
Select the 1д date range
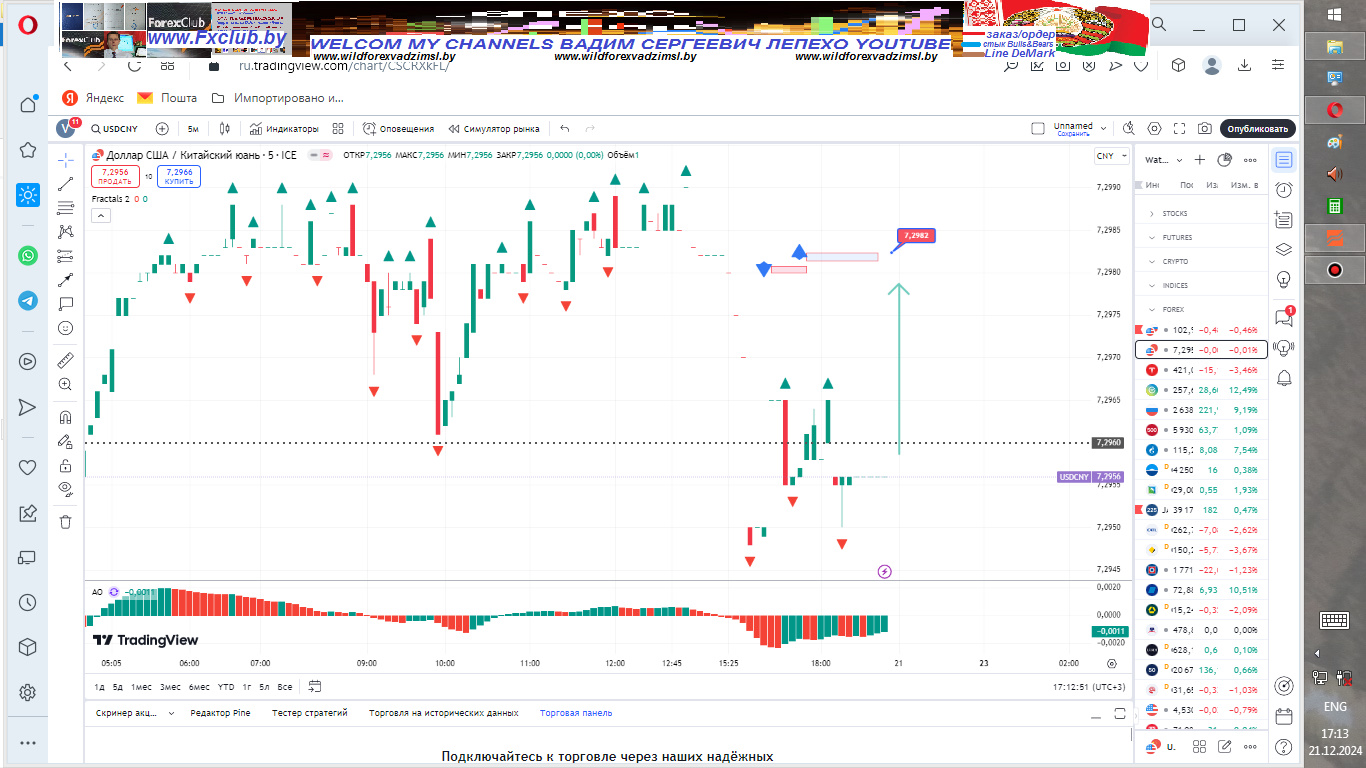point(100,687)
